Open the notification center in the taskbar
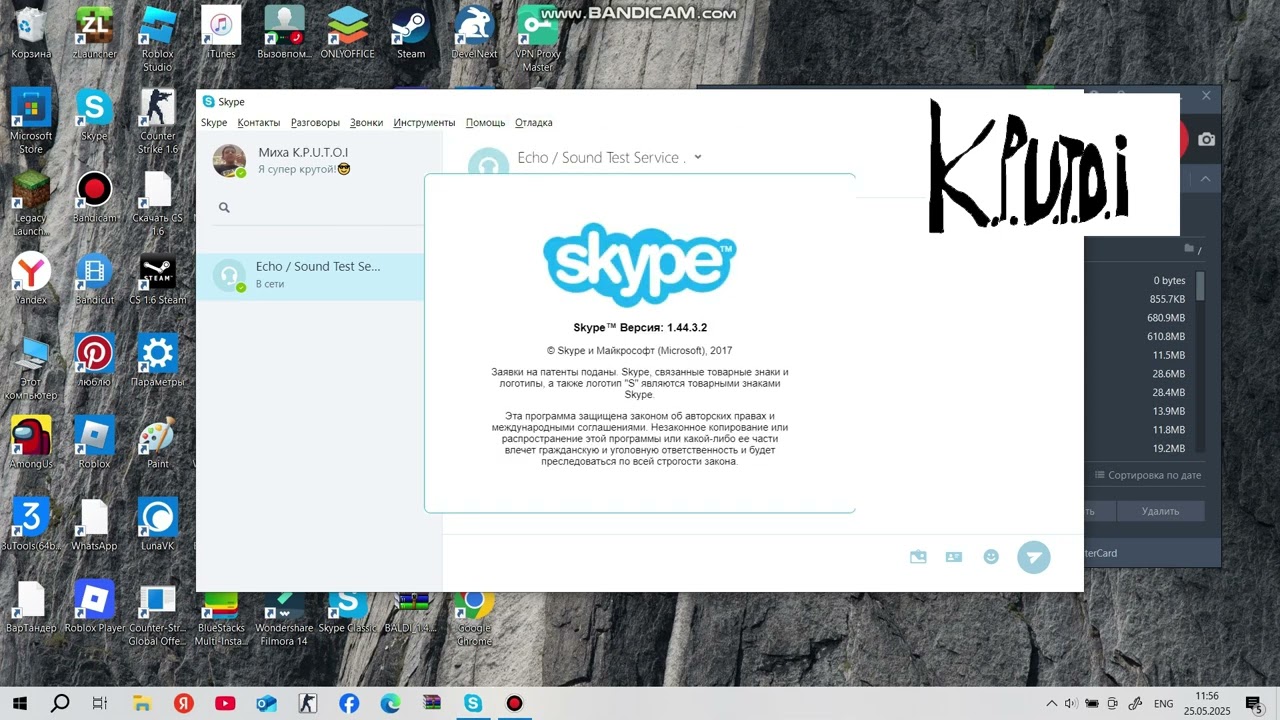This screenshot has width=1280, height=720. coord(1253,703)
